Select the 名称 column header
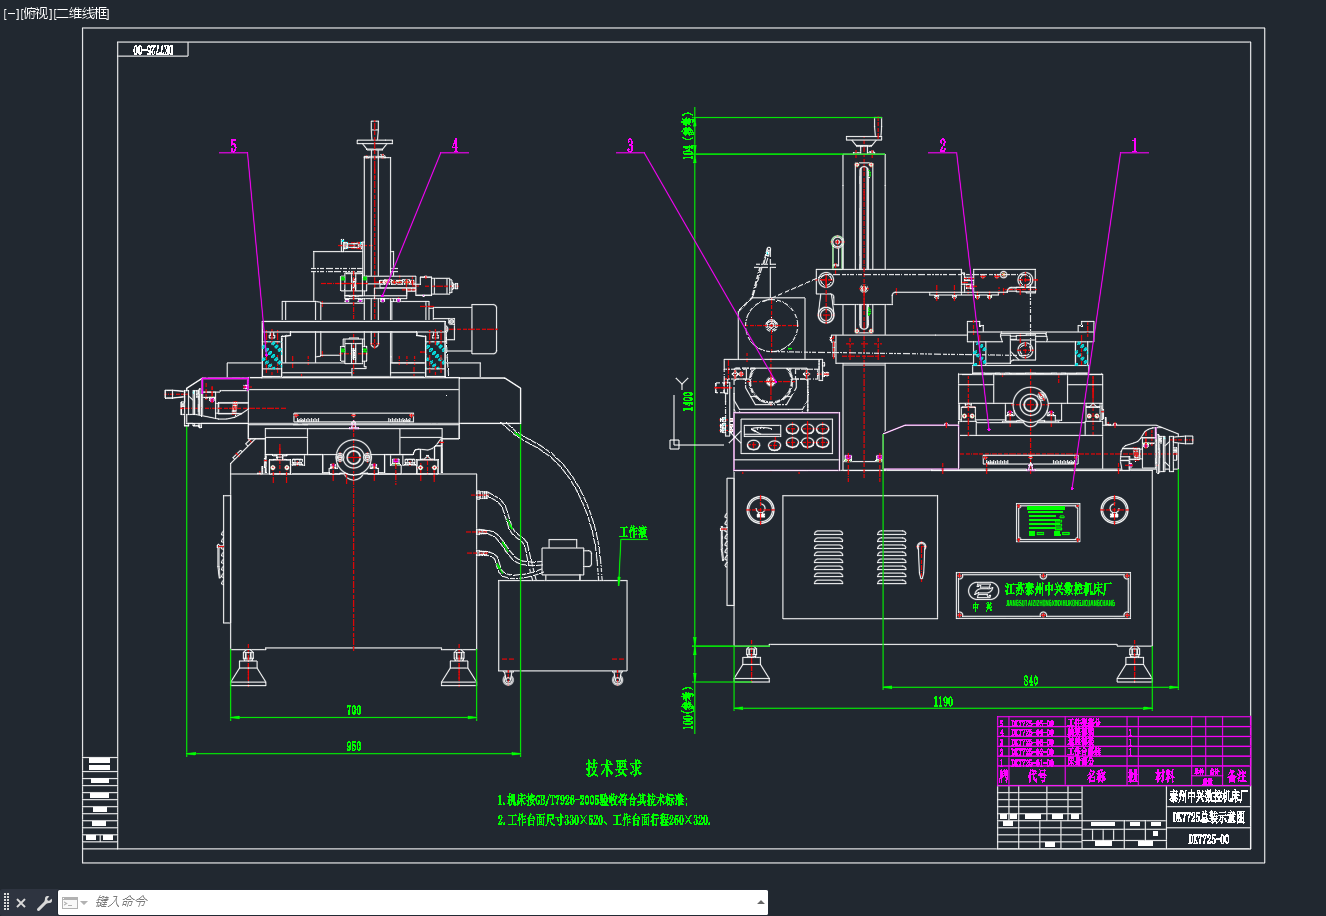The width and height of the screenshot is (1326, 916). [x=1096, y=776]
